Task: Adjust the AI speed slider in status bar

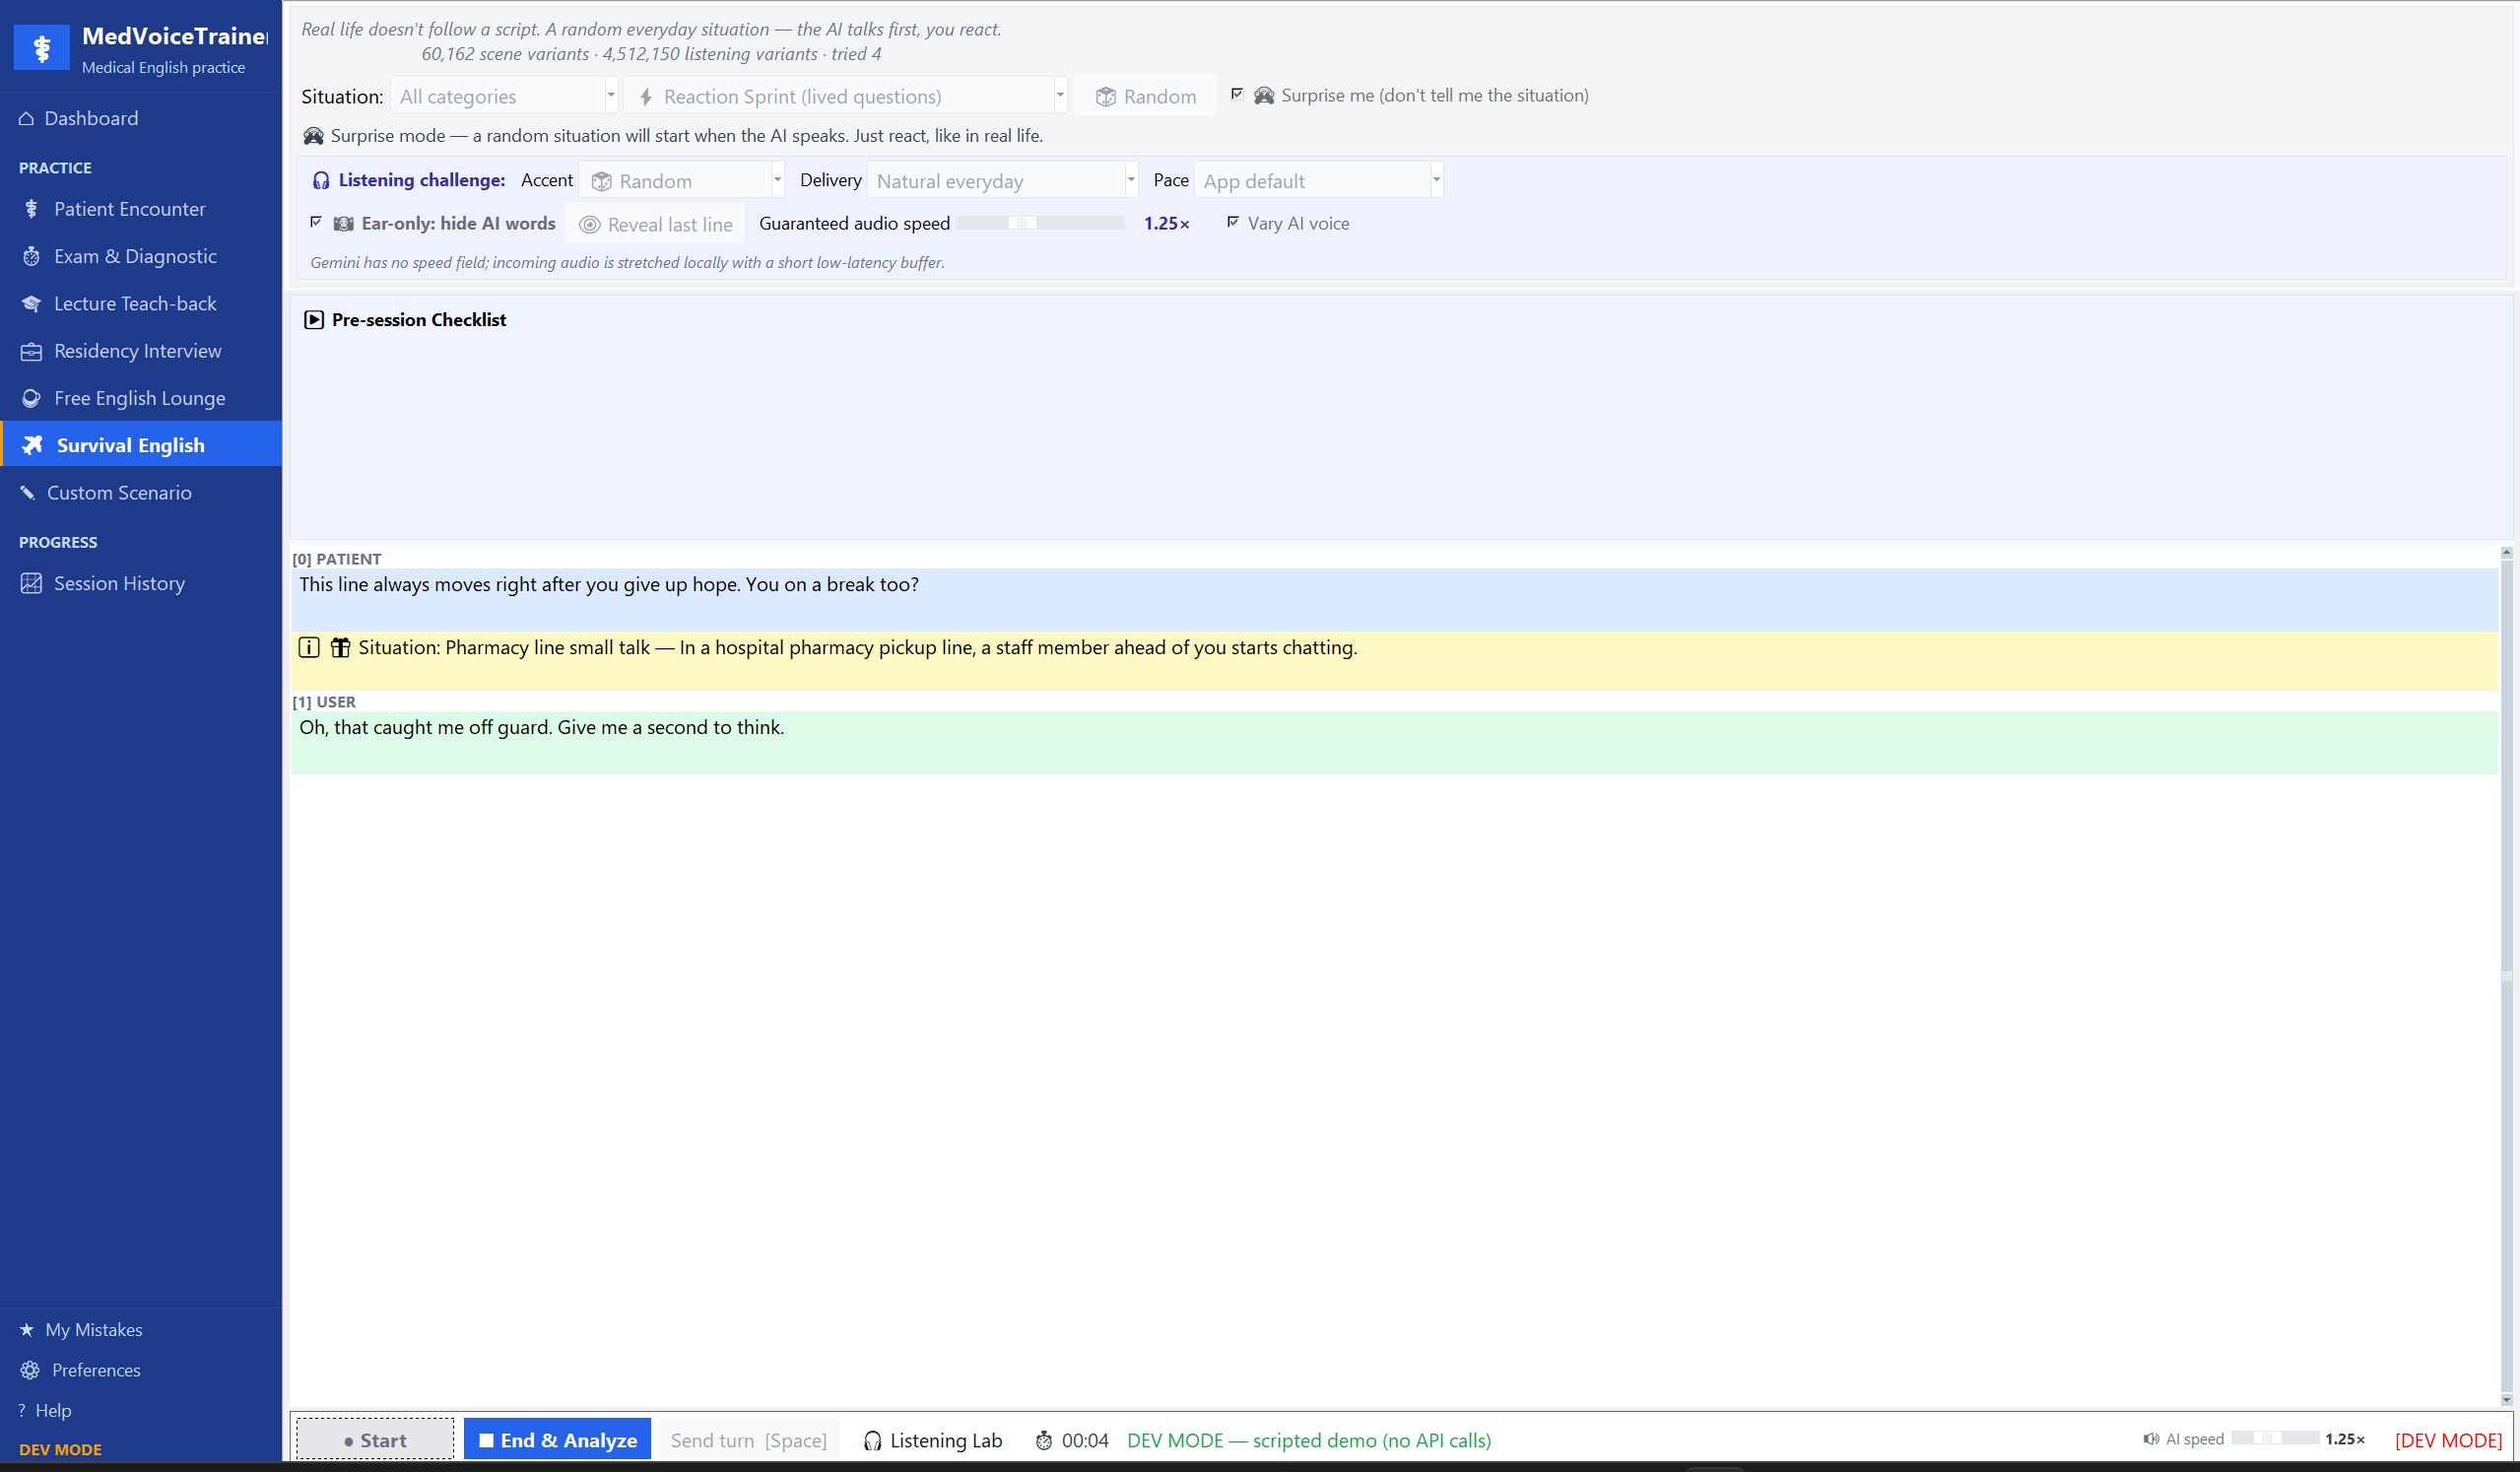Action: [2274, 1438]
